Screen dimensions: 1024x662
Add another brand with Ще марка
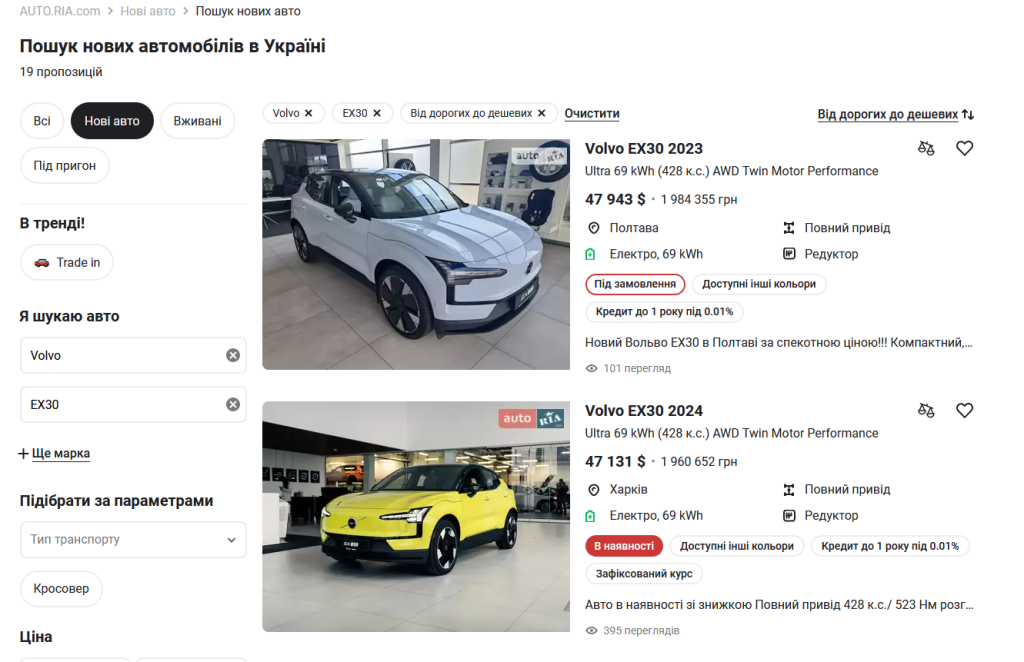61,454
